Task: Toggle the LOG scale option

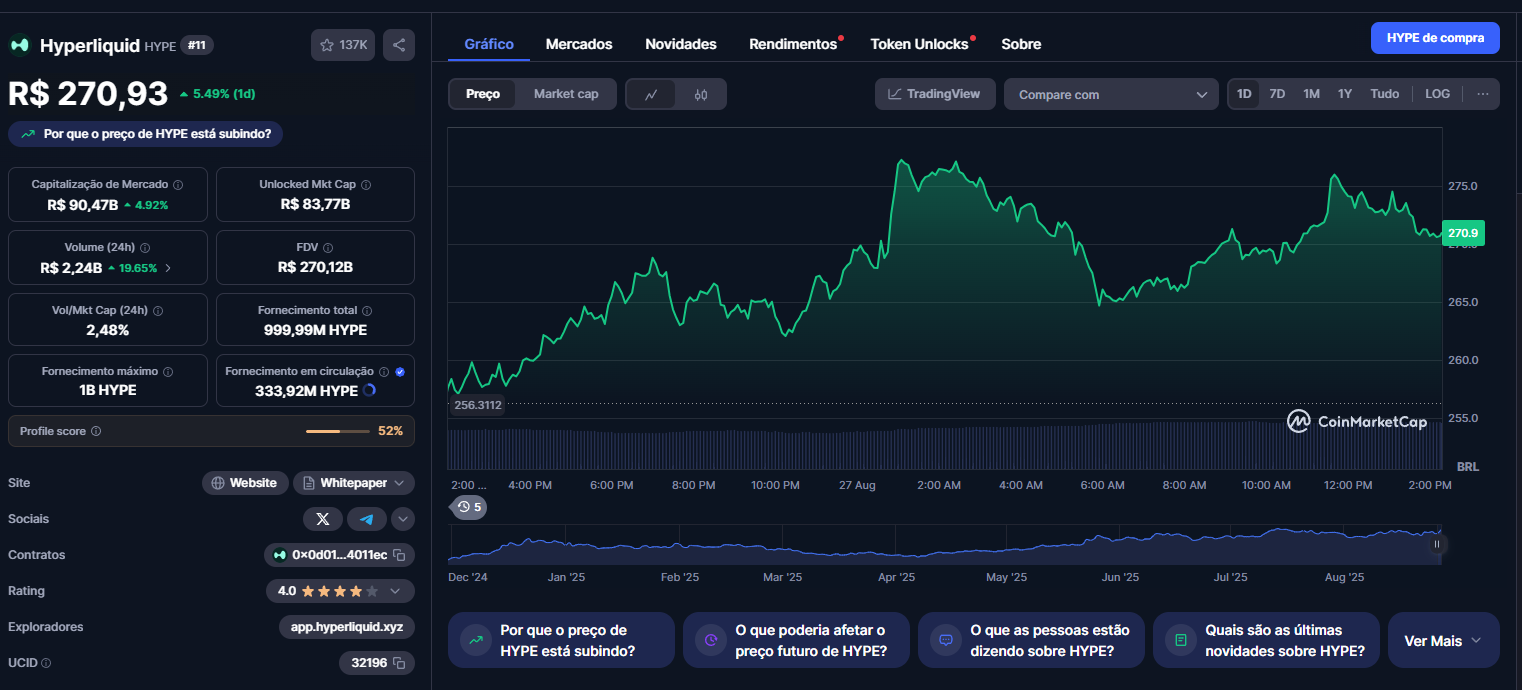Action: click(x=1437, y=94)
